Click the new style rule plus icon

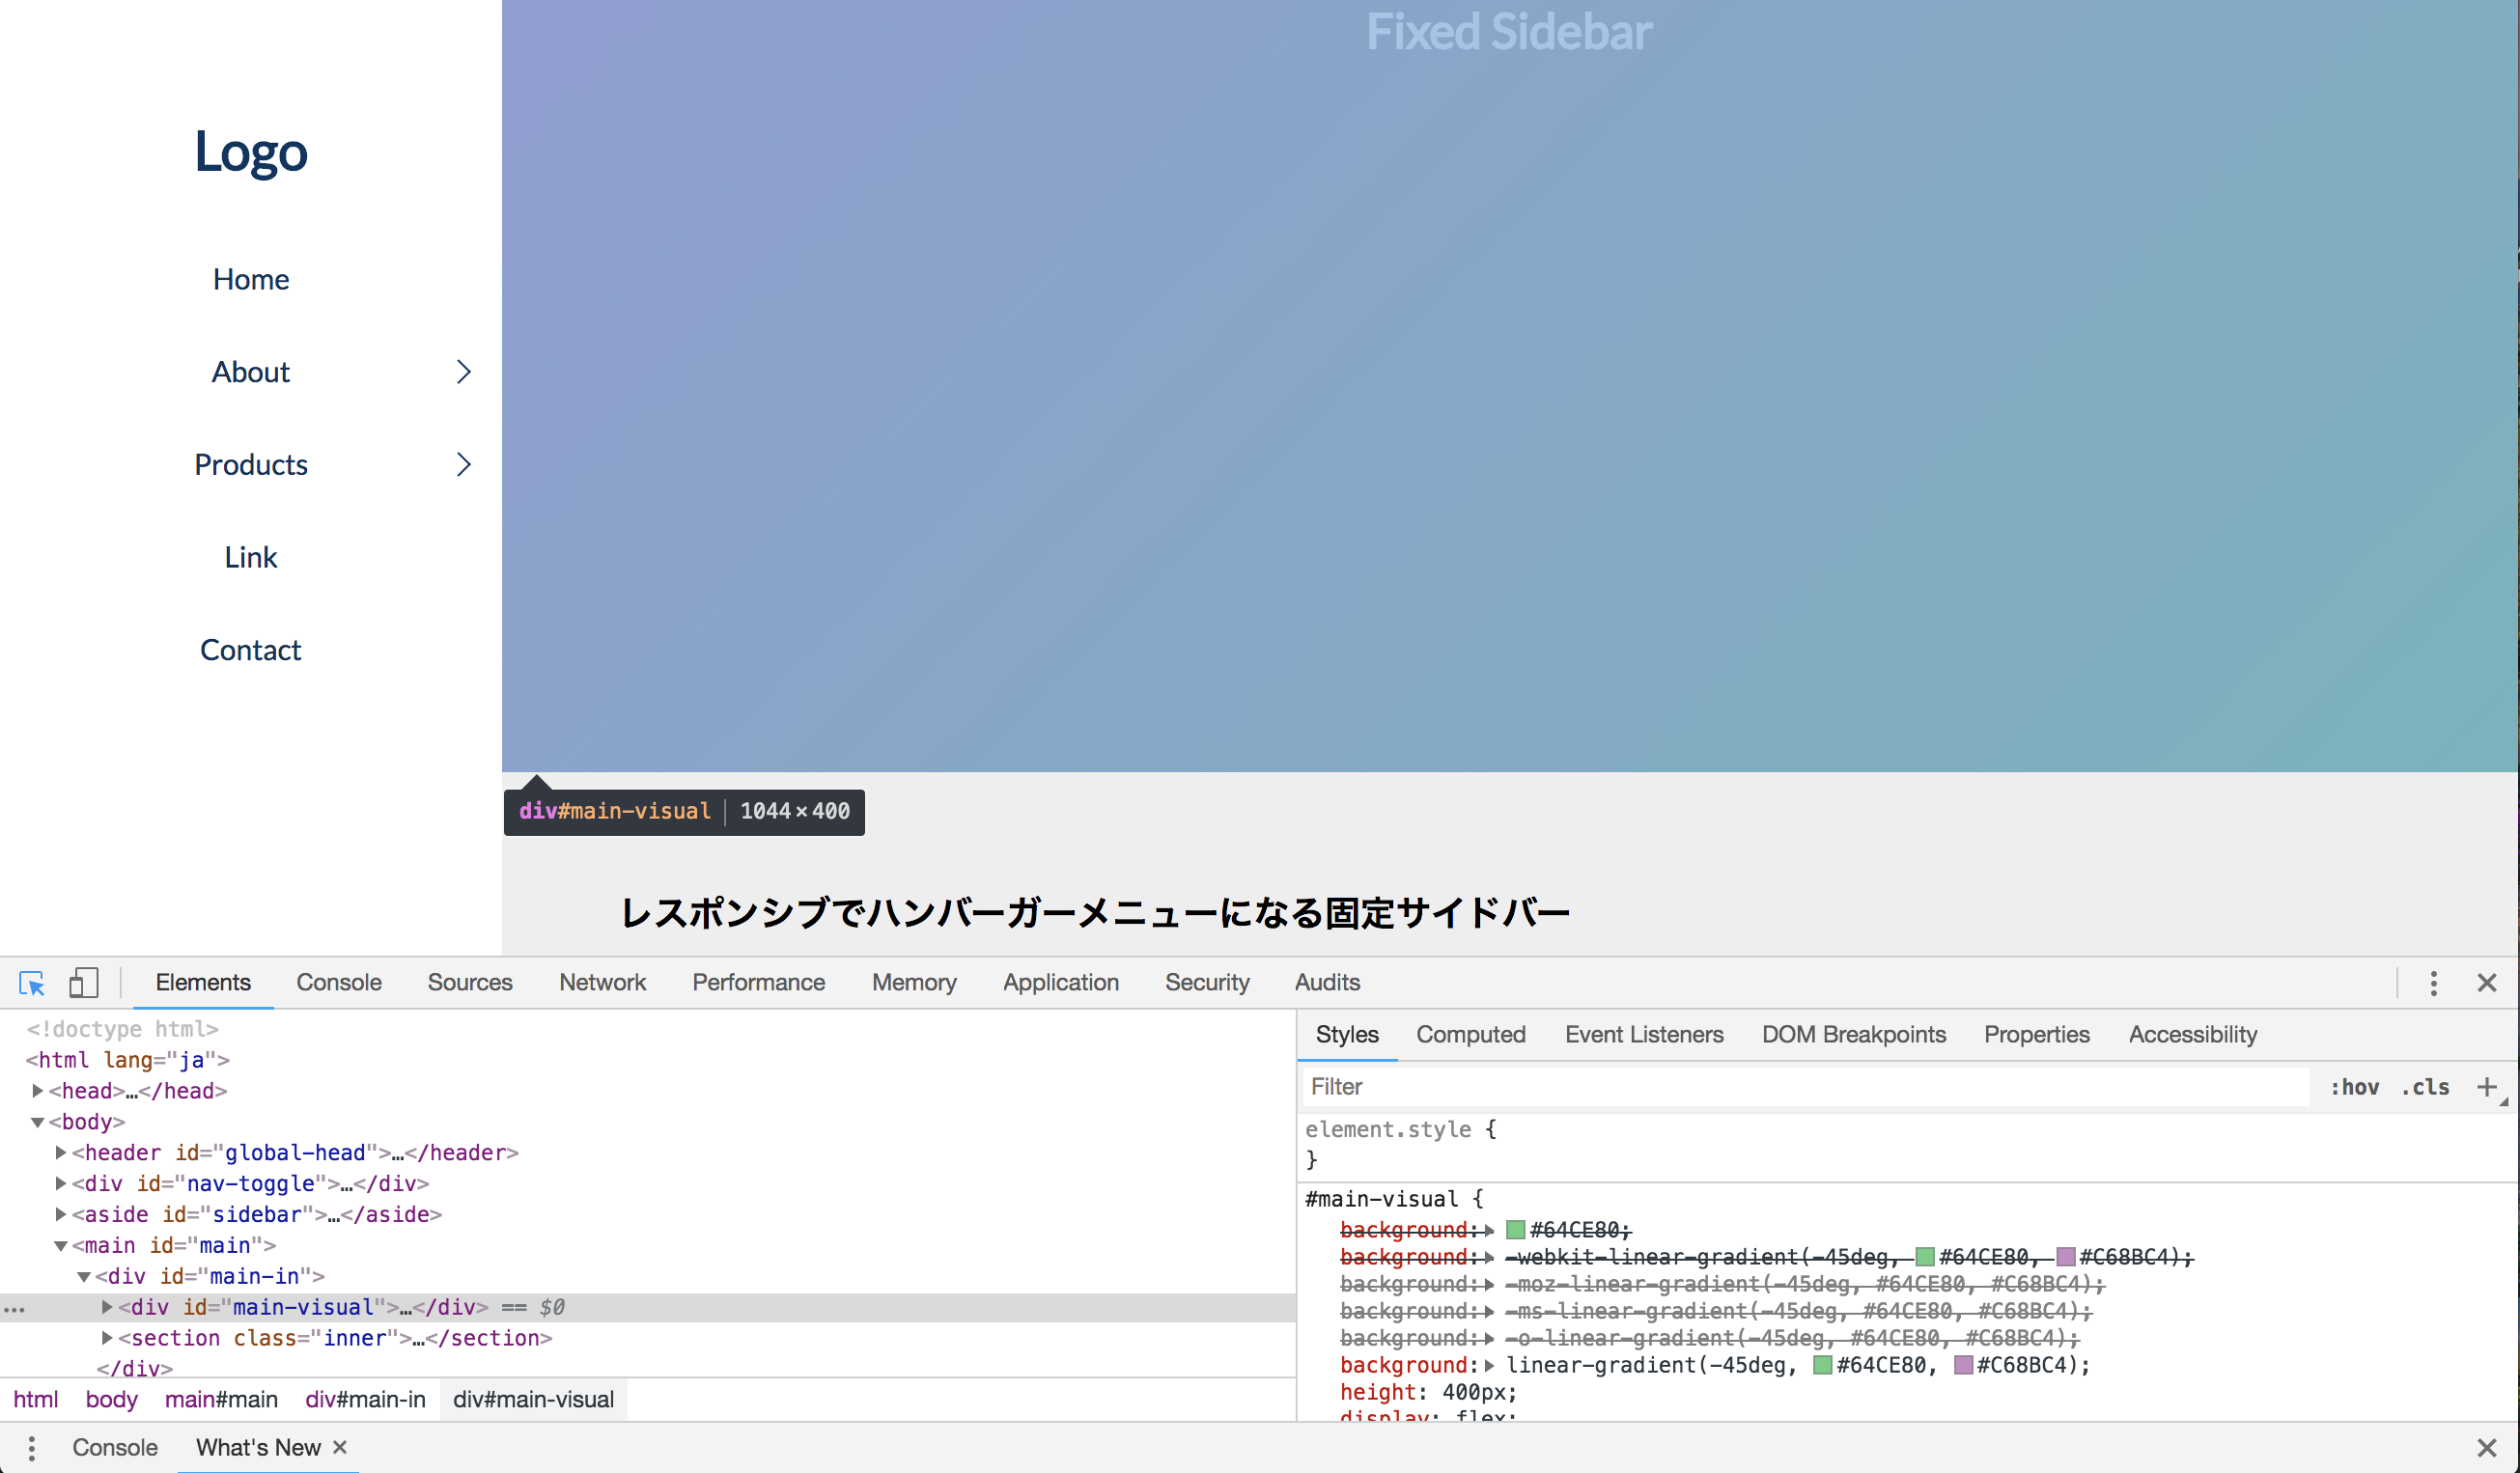click(x=2486, y=1087)
